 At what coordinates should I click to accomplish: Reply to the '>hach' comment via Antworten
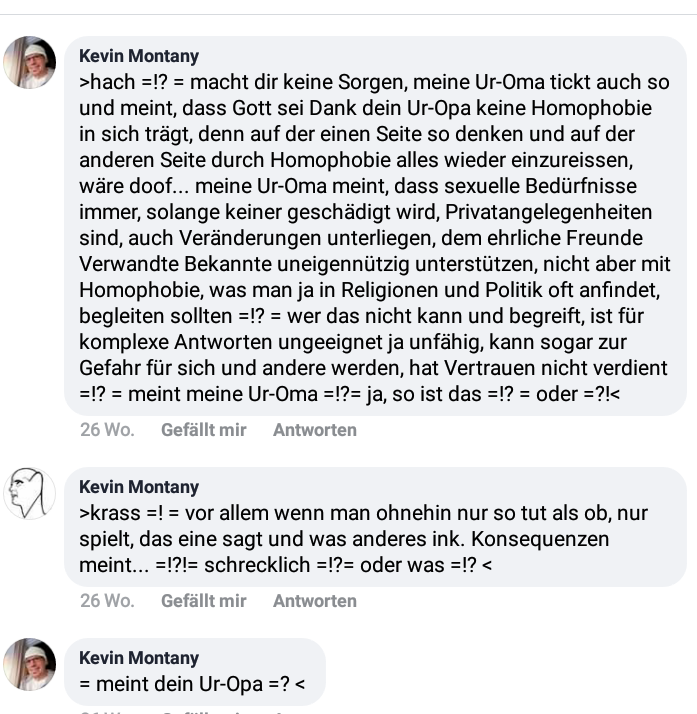pyautogui.click(x=314, y=430)
